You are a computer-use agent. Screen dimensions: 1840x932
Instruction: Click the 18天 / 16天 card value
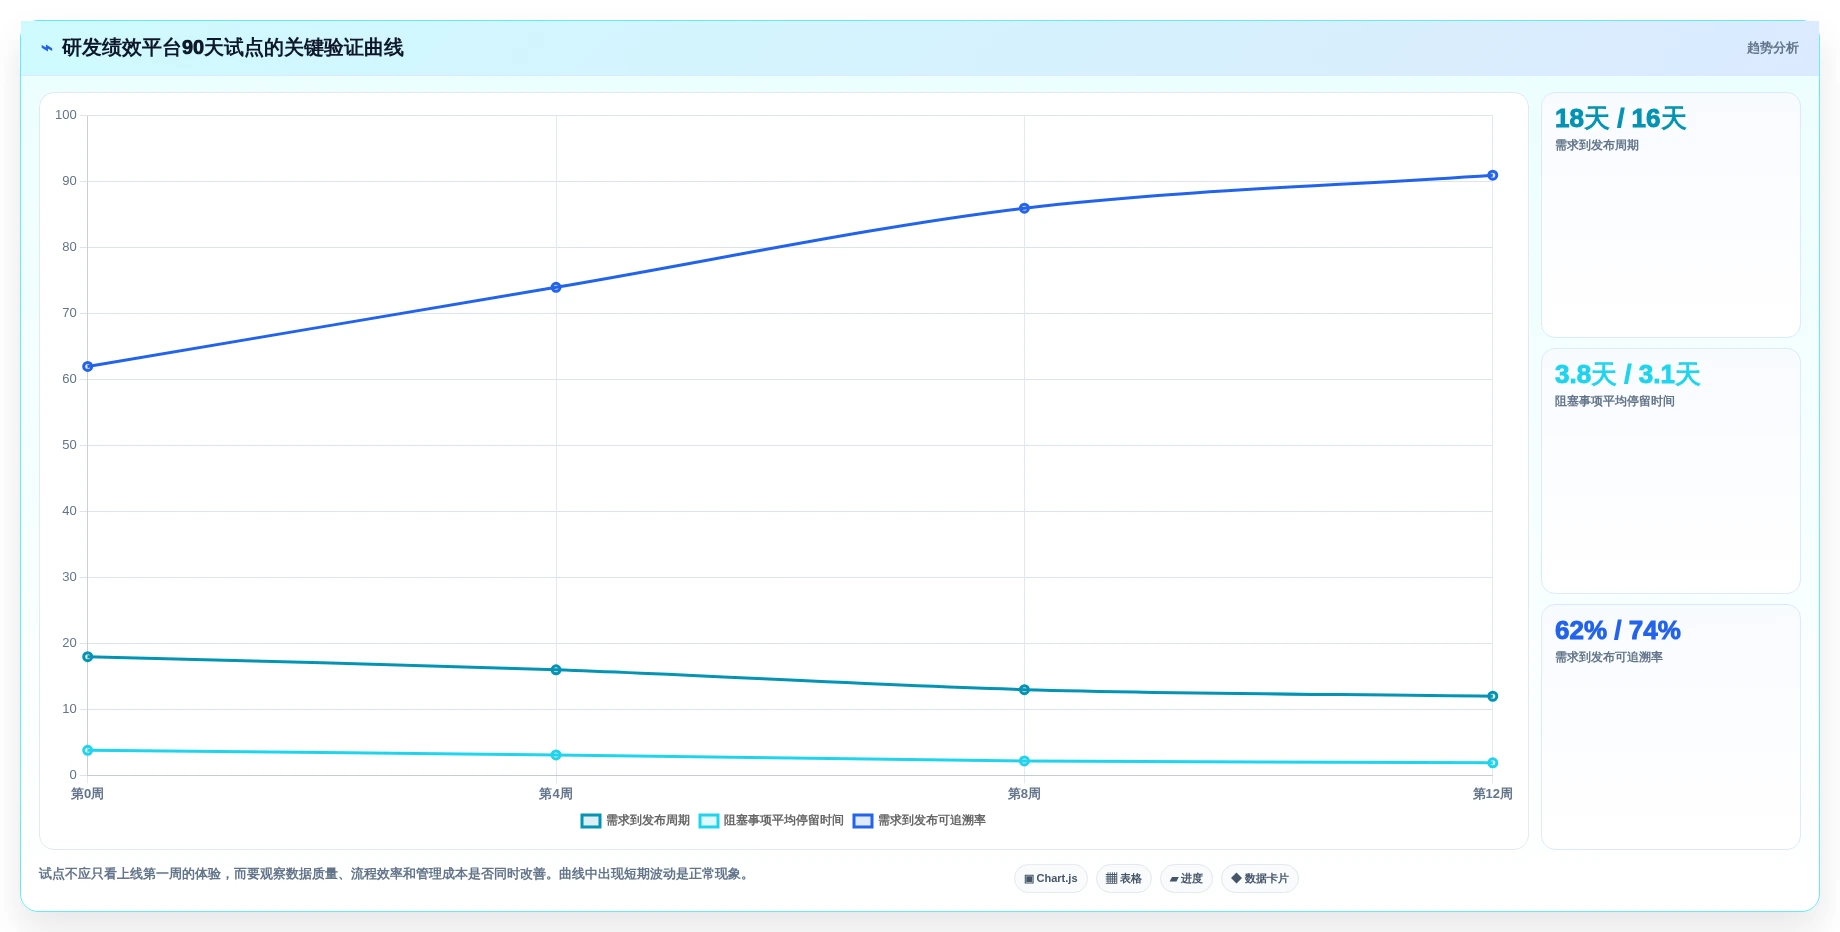point(1620,119)
